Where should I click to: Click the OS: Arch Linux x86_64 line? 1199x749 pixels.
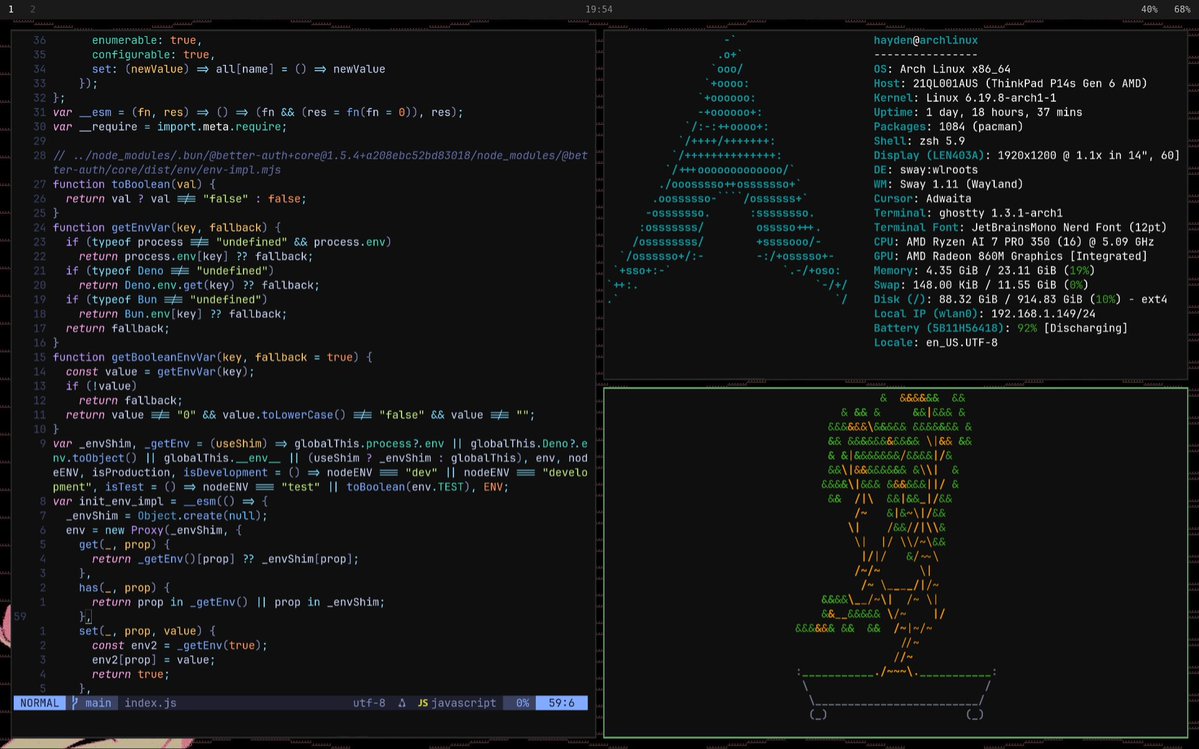pyautogui.click(x=942, y=70)
